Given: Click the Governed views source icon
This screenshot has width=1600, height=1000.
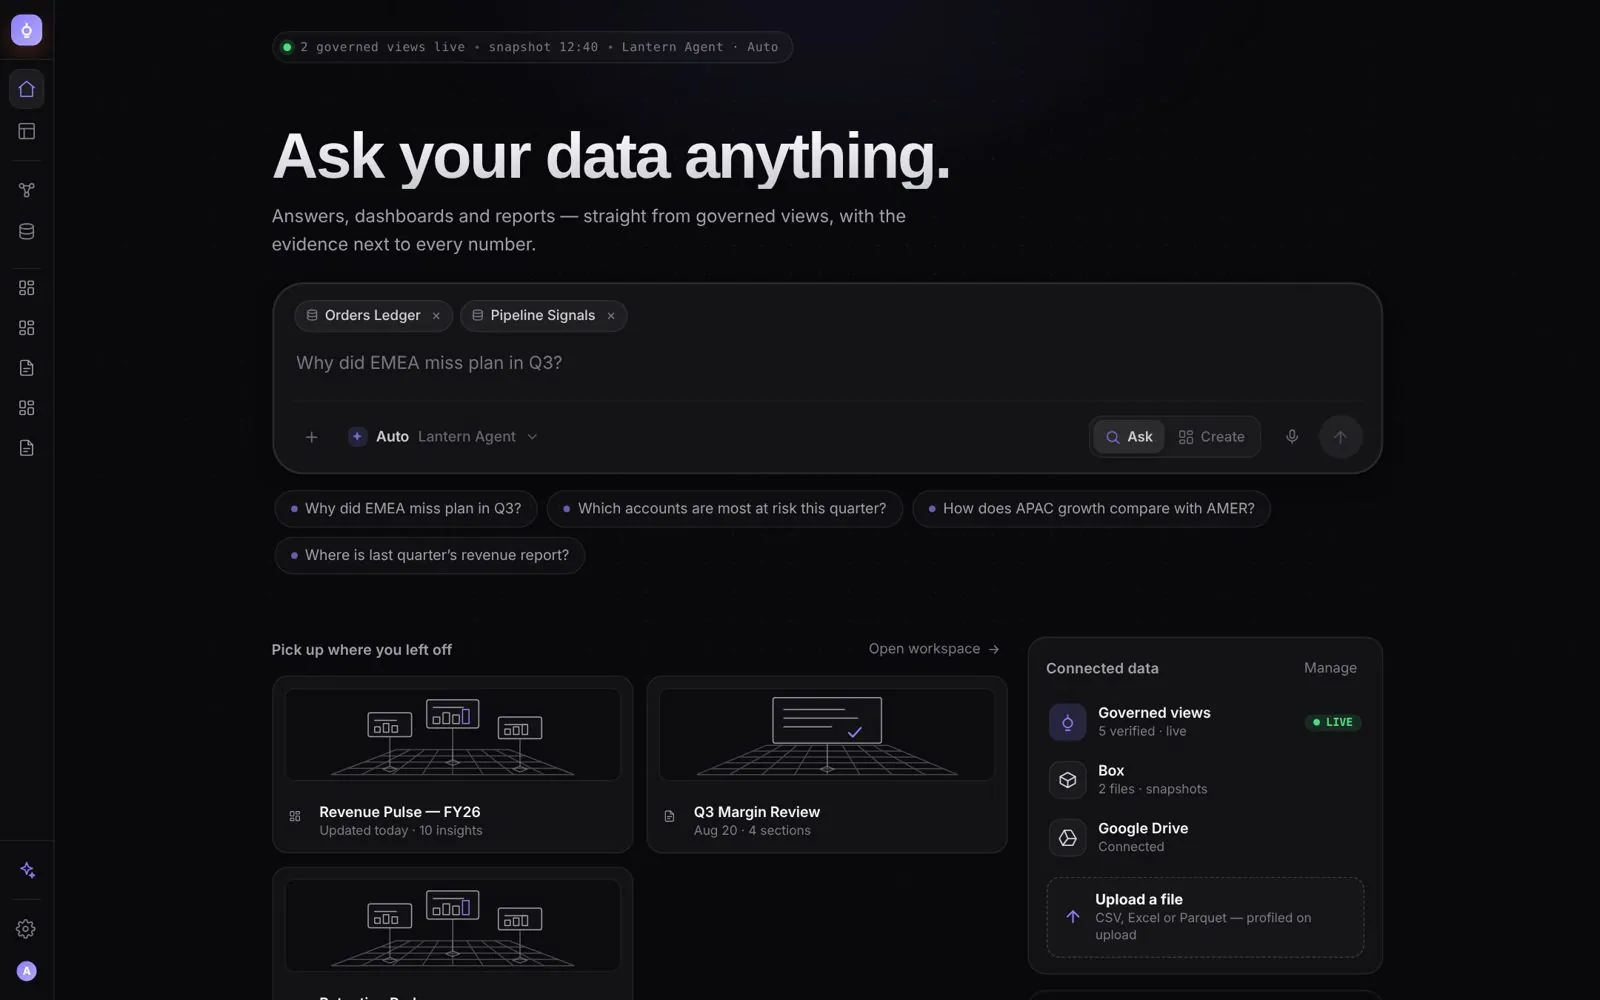Looking at the screenshot, I should tap(1068, 722).
